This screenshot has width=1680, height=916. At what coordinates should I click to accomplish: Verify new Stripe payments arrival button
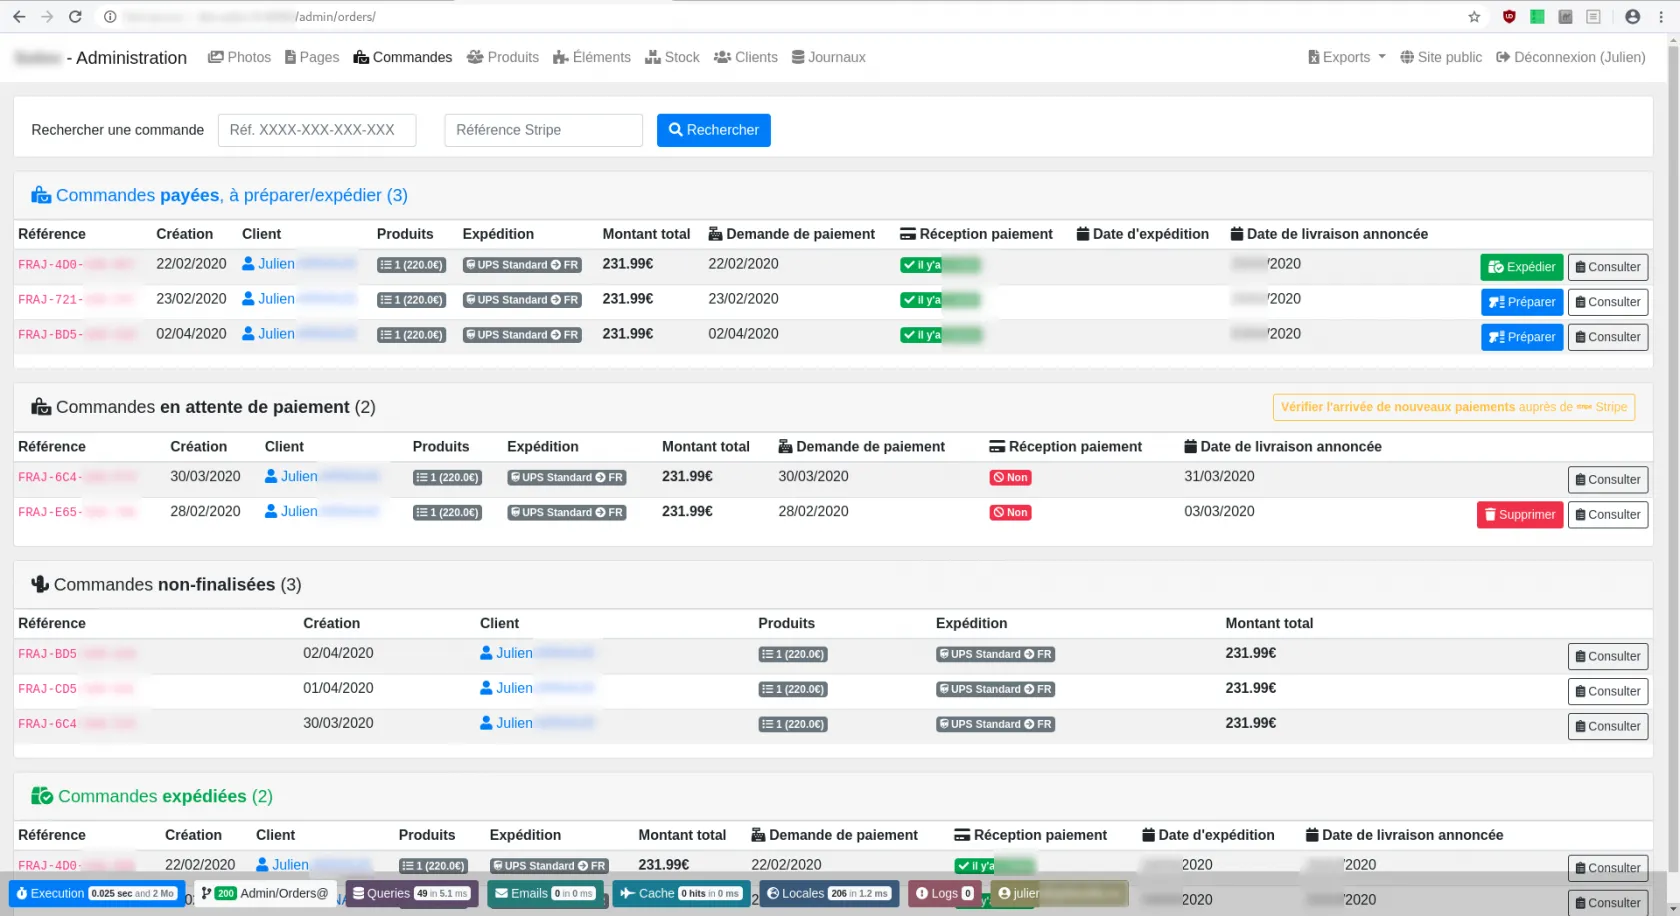click(1453, 407)
